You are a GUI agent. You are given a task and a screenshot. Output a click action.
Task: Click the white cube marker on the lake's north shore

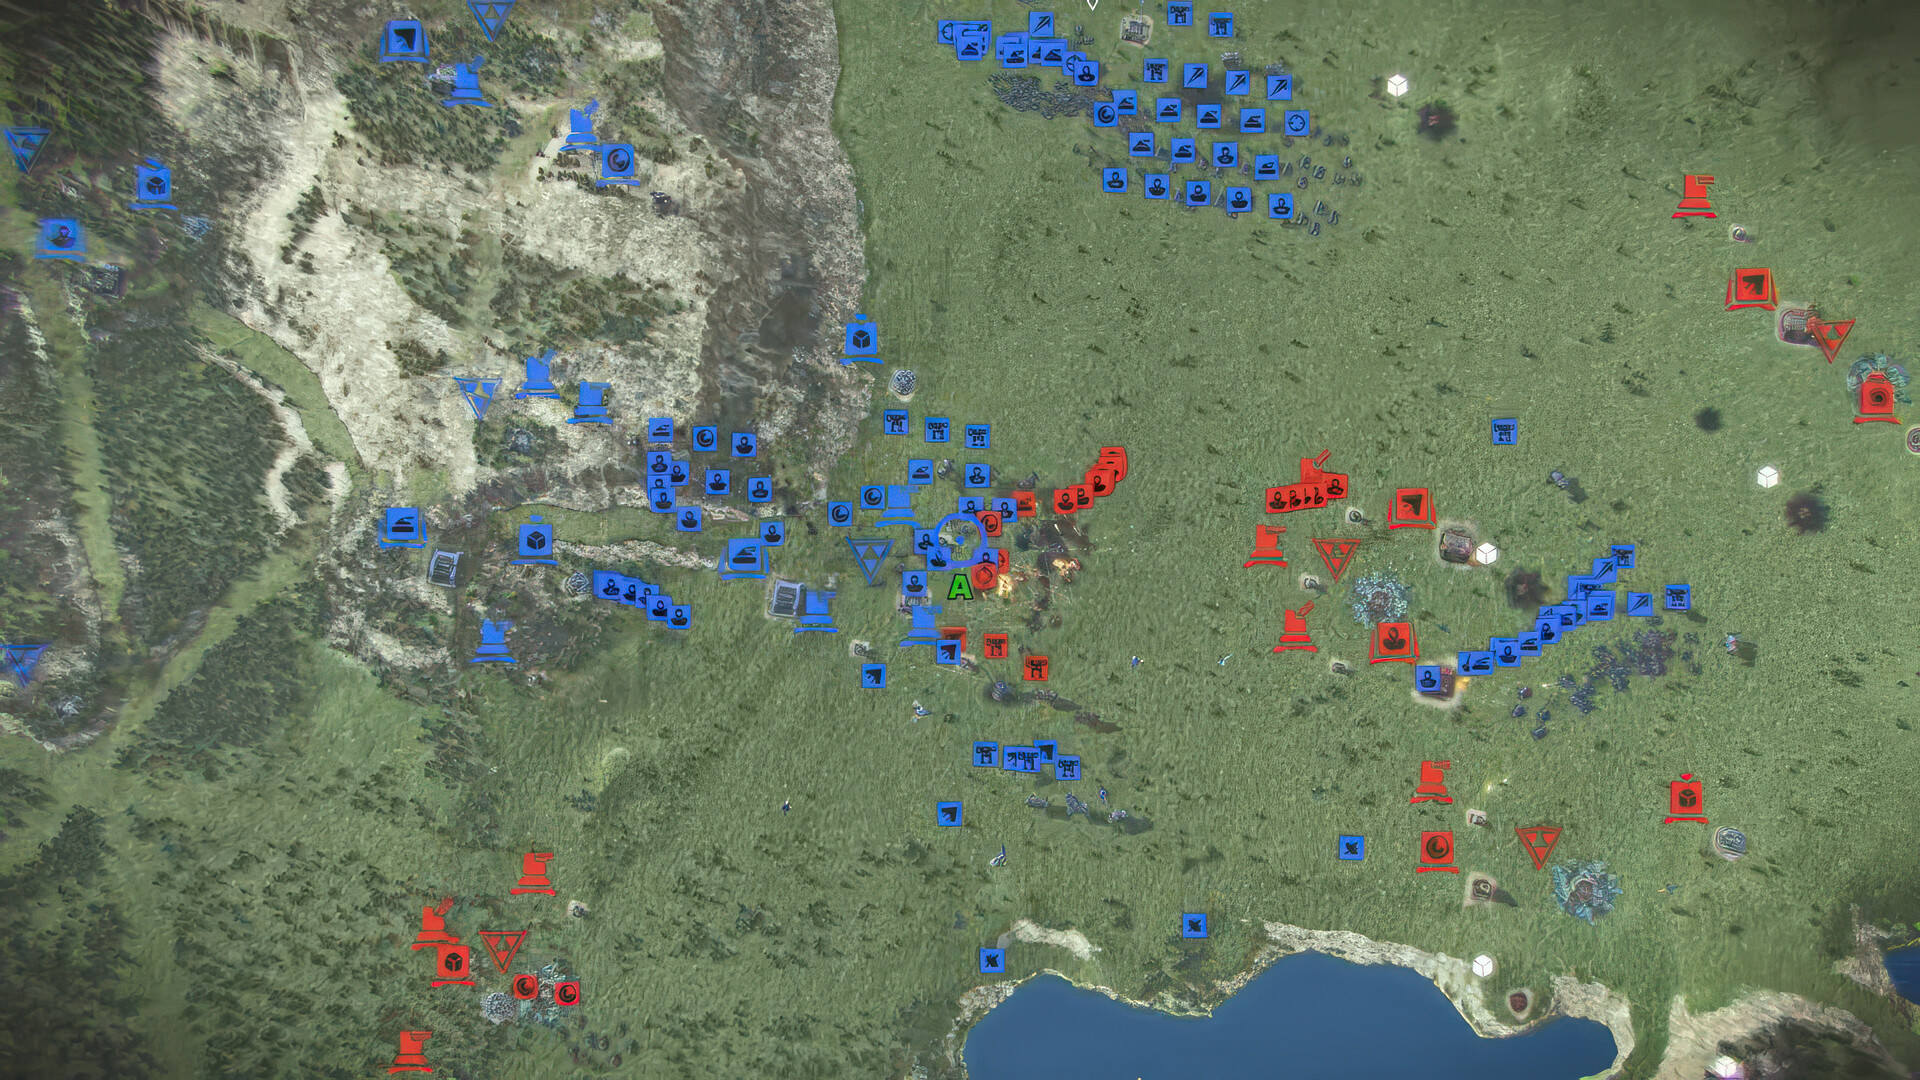(1483, 964)
